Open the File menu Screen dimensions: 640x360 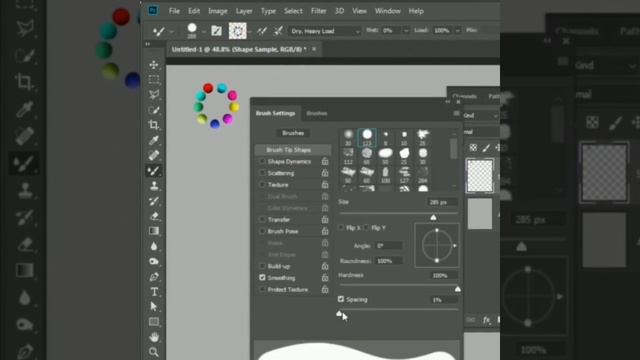pyautogui.click(x=174, y=11)
